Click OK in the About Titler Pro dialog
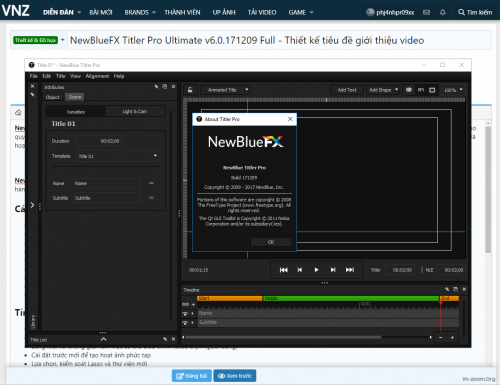Viewport: 500px width, 386px height. tap(271, 242)
